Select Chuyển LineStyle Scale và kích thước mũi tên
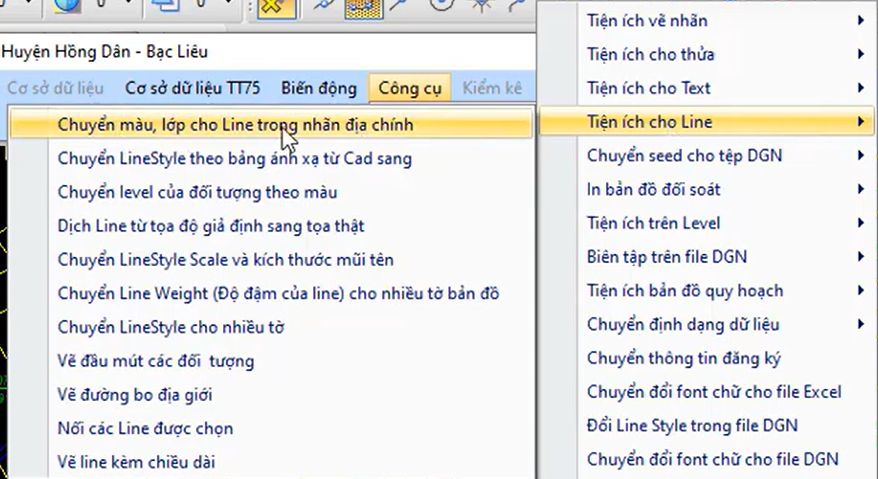The width and height of the screenshot is (878, 479). tap(271, 259)
